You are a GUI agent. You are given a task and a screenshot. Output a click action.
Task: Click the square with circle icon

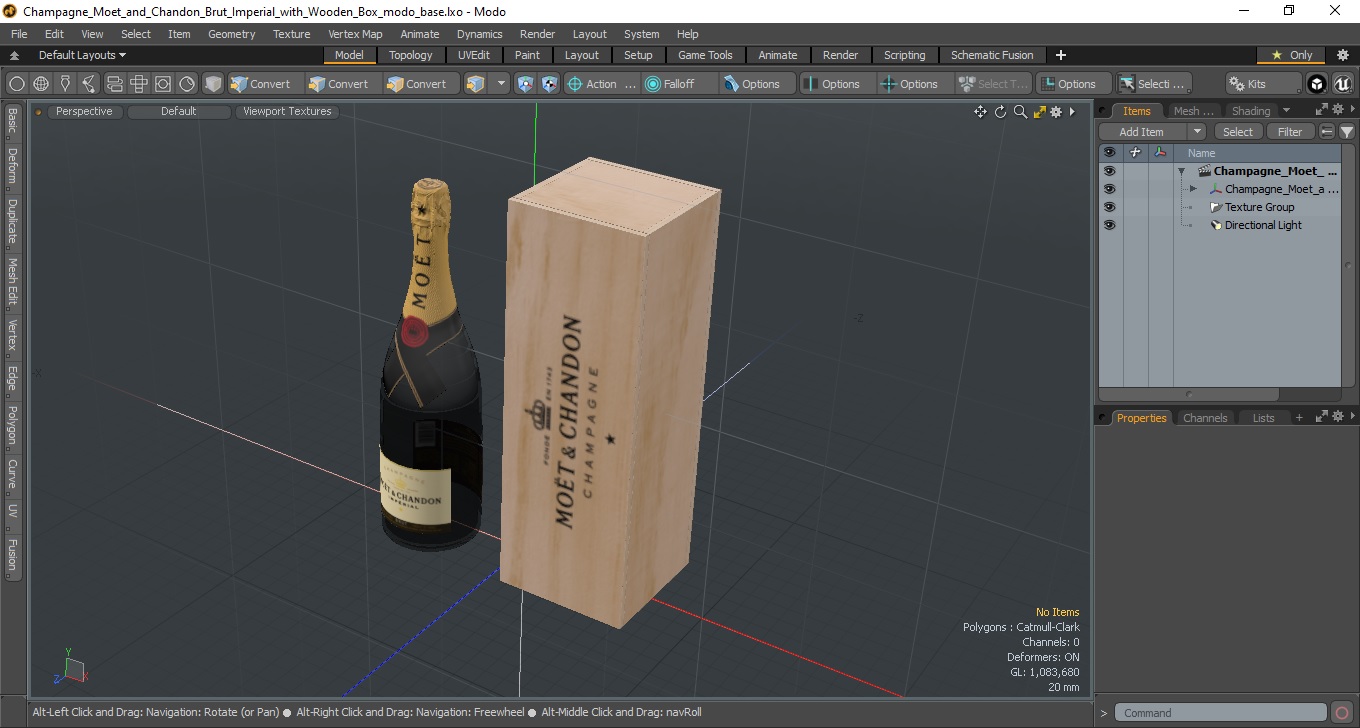[162, 84]
